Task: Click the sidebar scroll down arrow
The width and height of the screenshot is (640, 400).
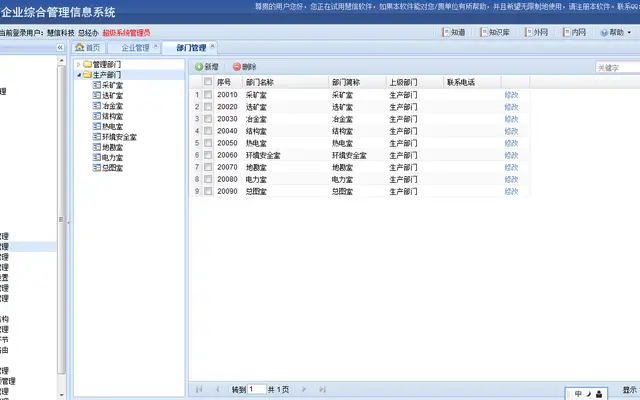Action: point(62,395)
